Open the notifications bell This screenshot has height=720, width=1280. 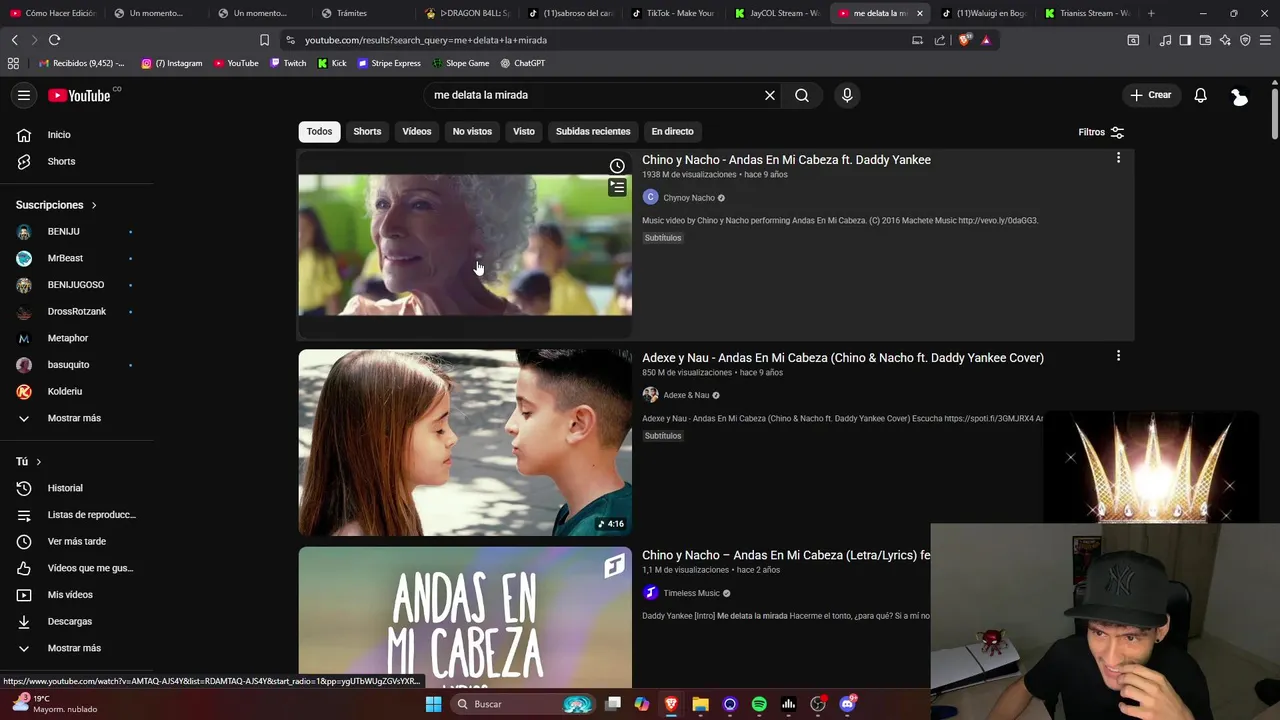tap(1200, 95)
